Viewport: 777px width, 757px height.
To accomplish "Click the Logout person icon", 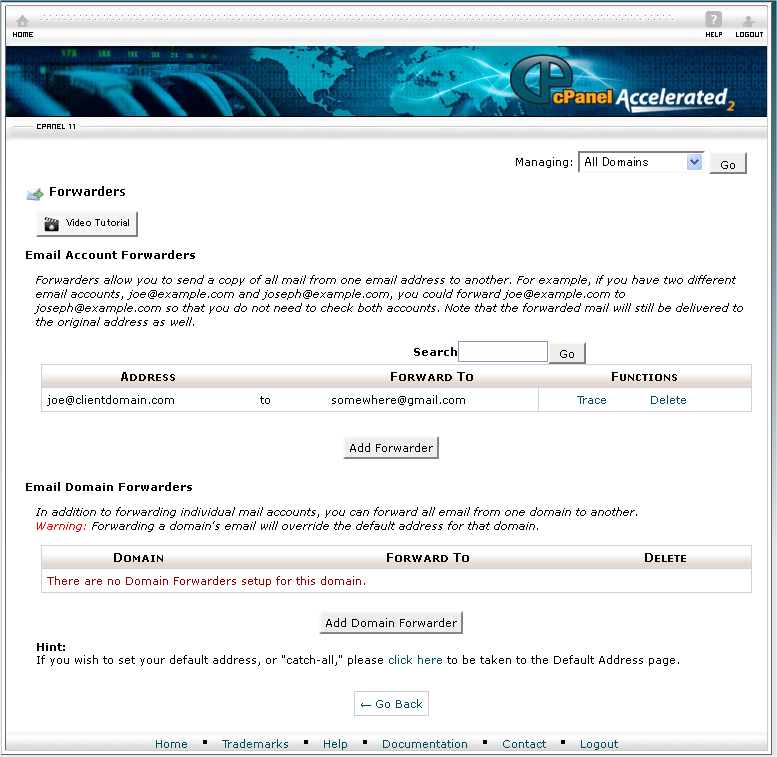I will (748, 21).
